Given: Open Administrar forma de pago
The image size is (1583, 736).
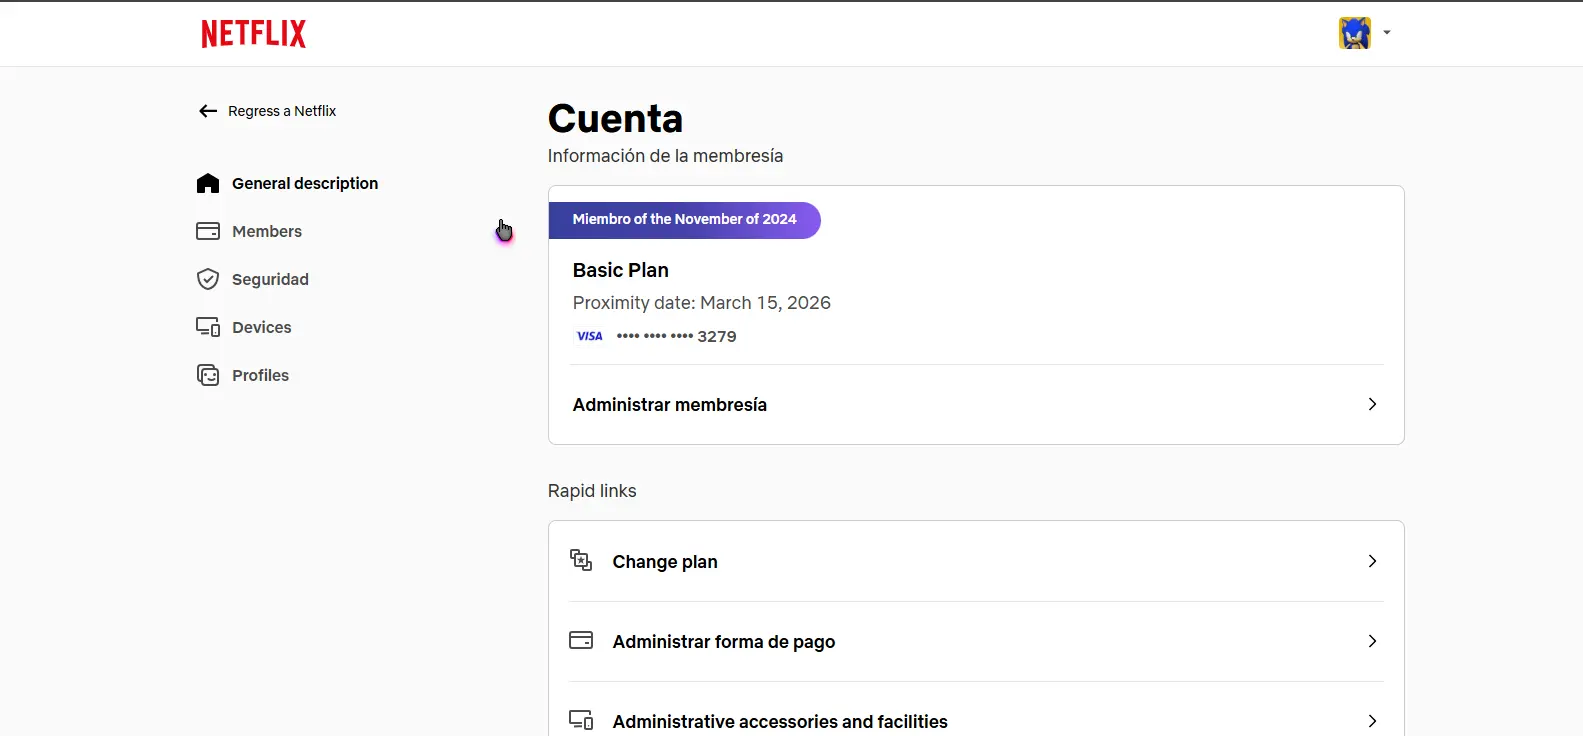Looking at the screenshot, I should [x=976, y=641].
